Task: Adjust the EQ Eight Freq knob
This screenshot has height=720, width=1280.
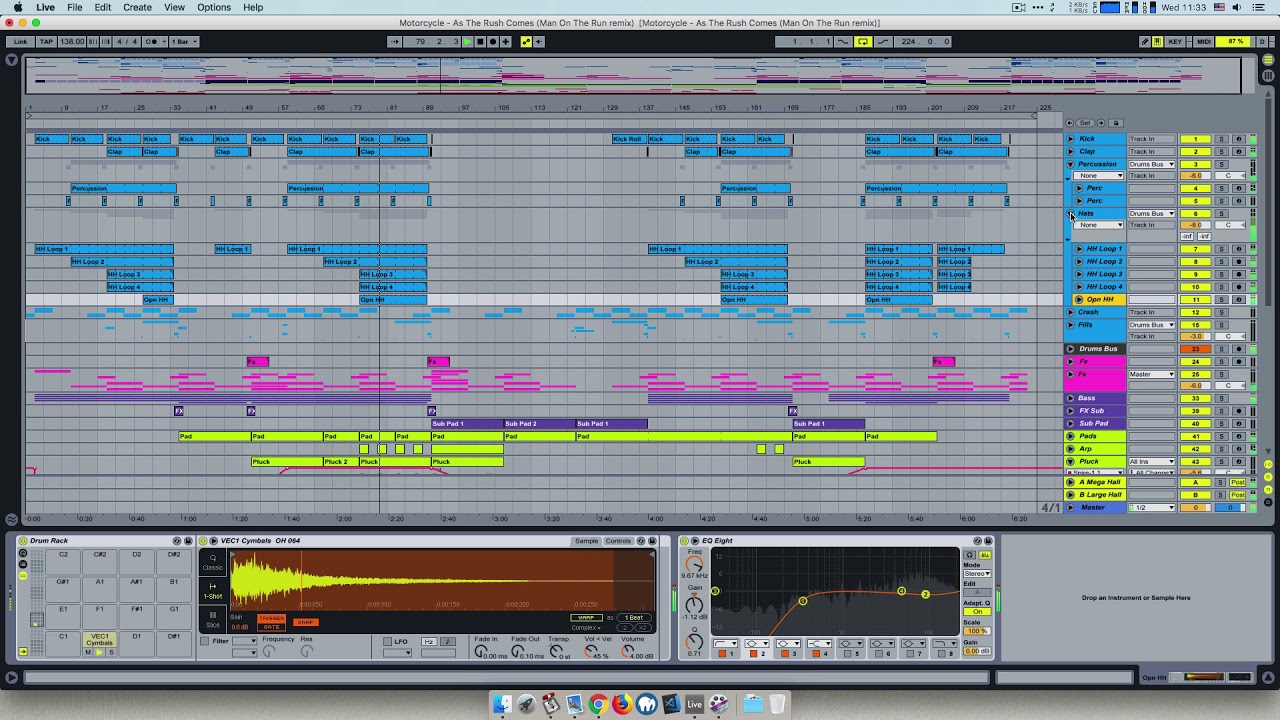Action: click(x=694, y=565)
